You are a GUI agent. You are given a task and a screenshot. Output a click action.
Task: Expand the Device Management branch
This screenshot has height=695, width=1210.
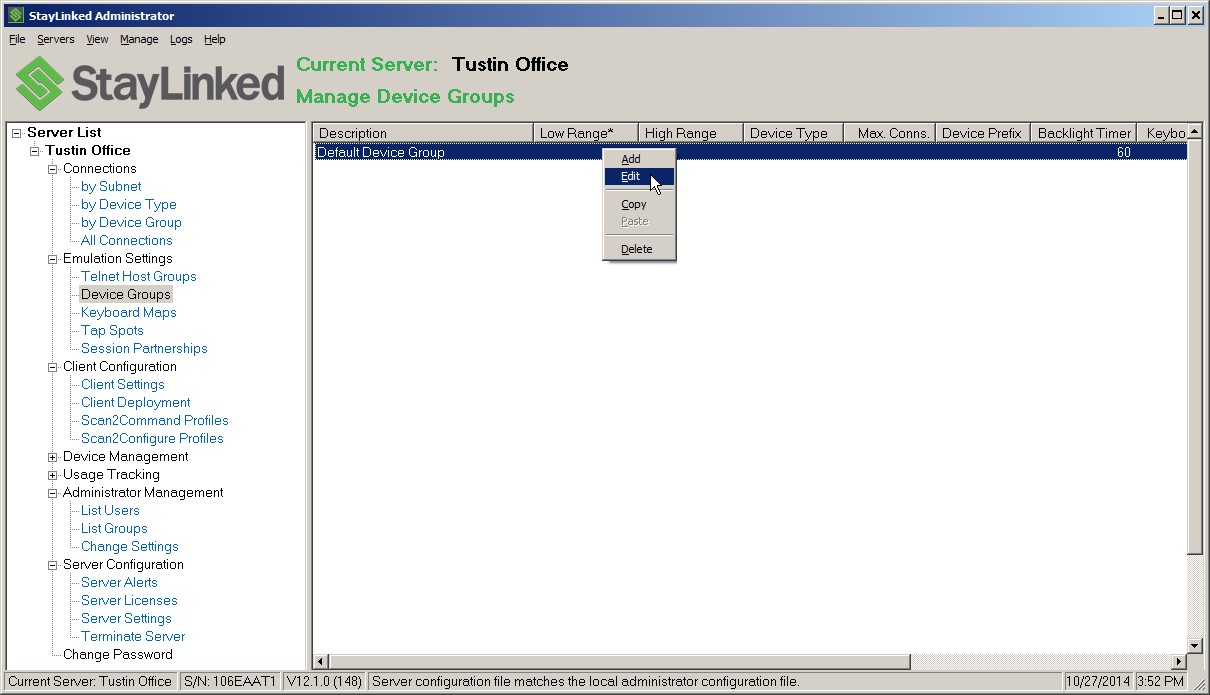tap(51, 456)
